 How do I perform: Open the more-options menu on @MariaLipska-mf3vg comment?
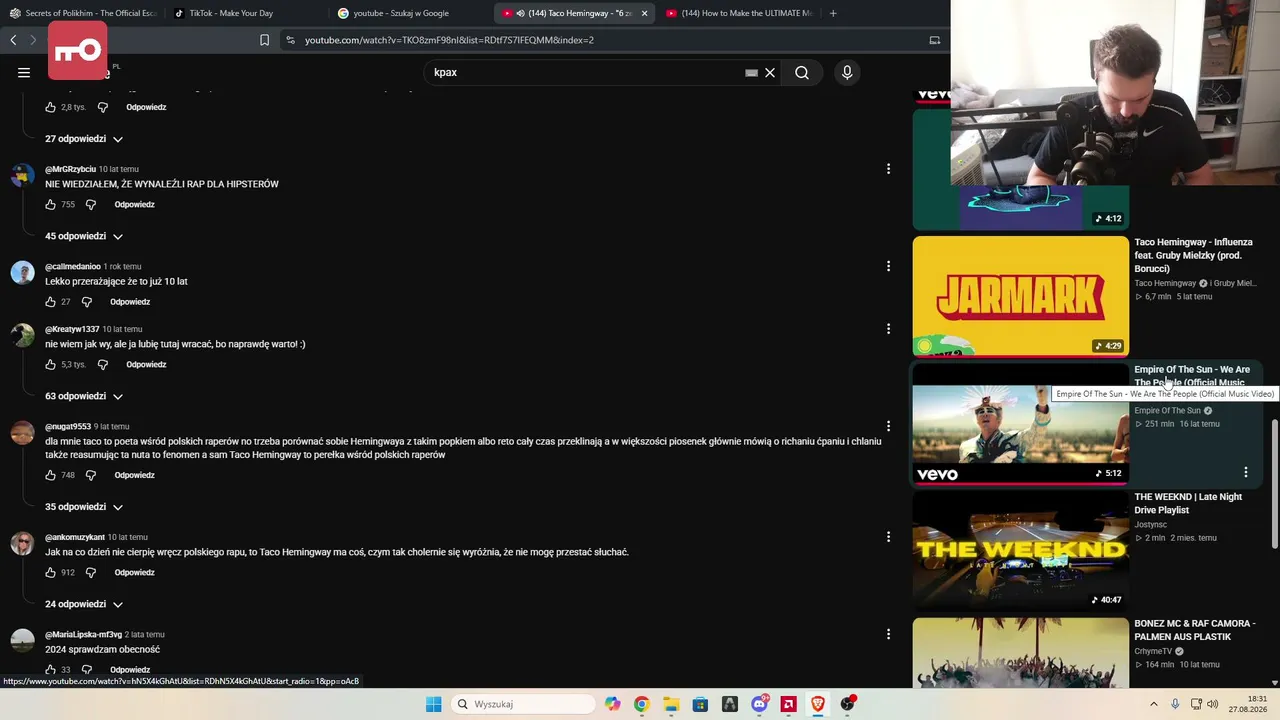888,634
